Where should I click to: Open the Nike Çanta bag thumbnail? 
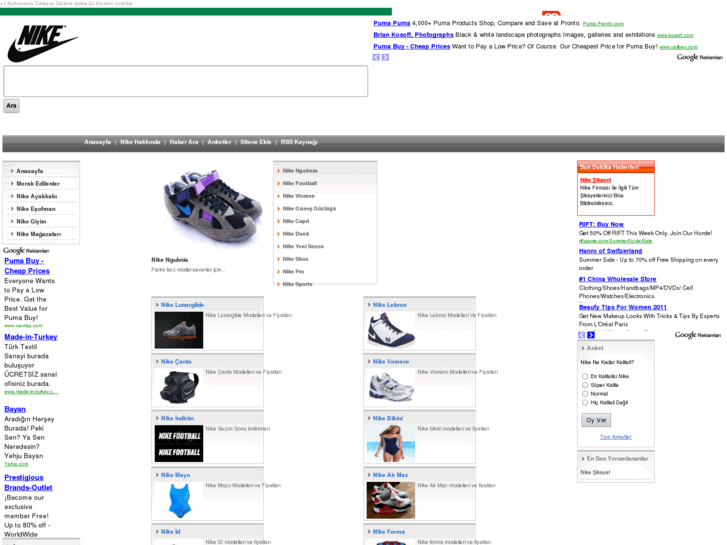(x=179, y=387)
